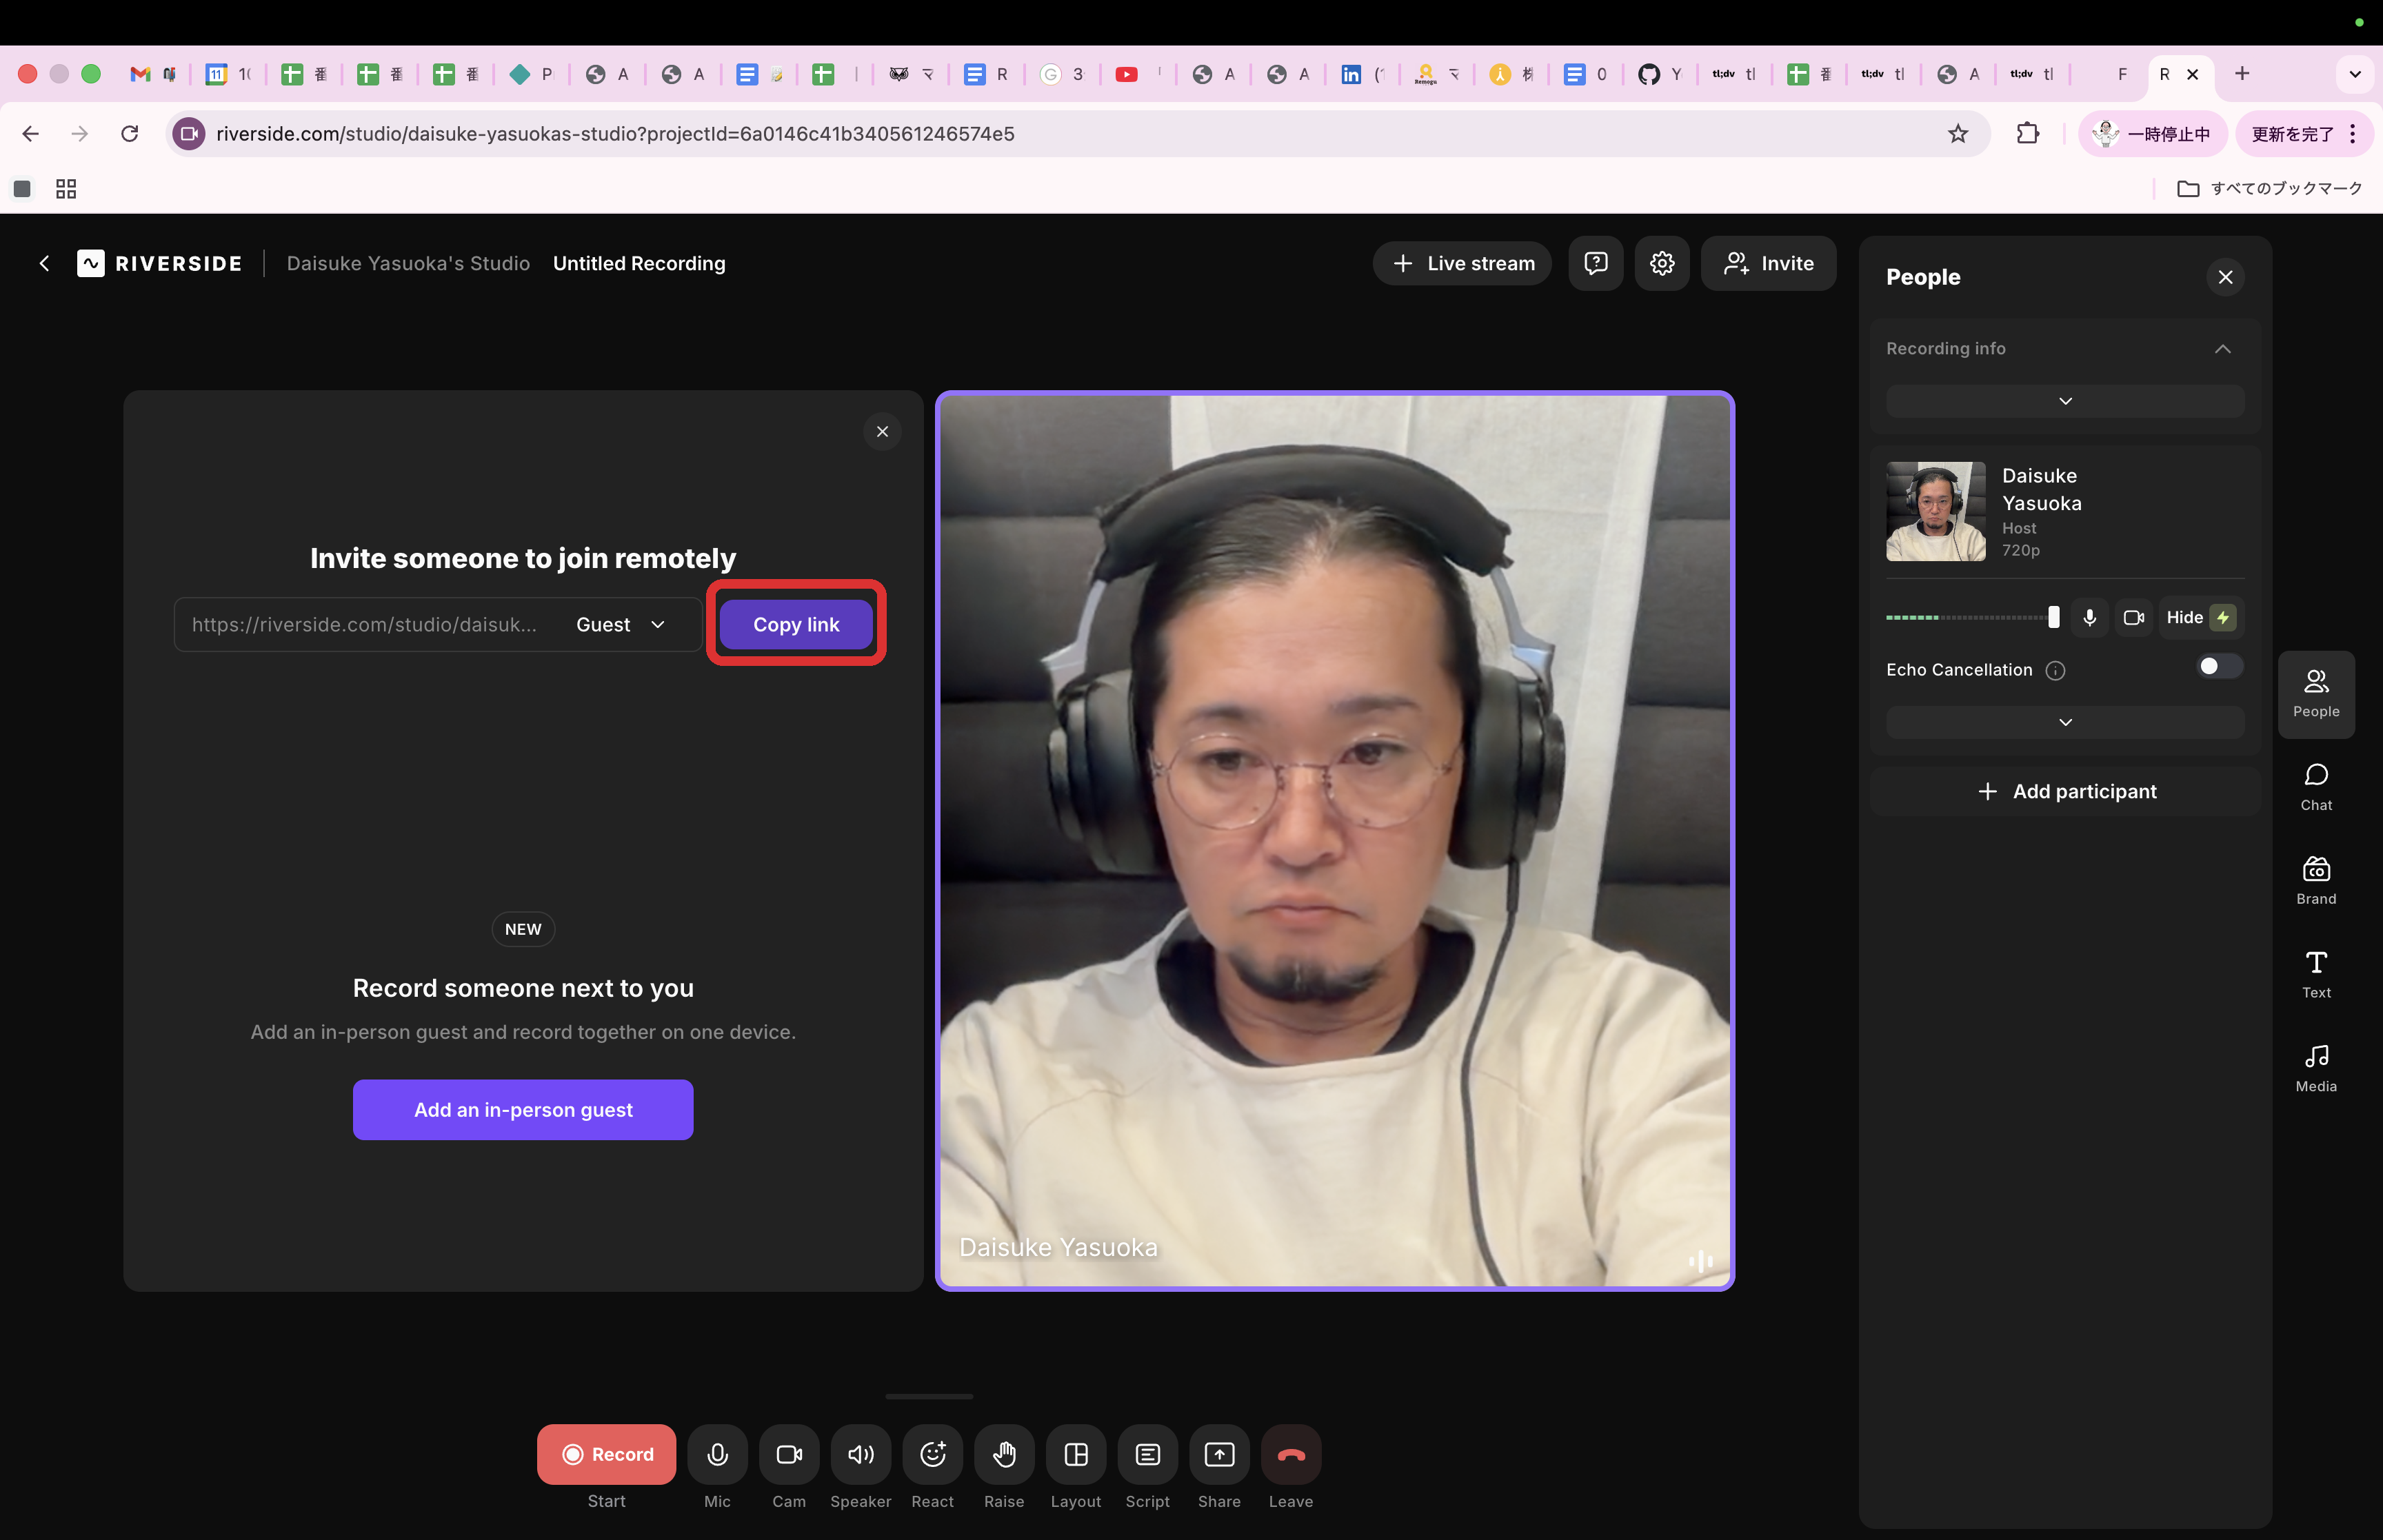Click the Untitled Recording title
Screen dimensions: 2383x1540
tap(639, 263)
